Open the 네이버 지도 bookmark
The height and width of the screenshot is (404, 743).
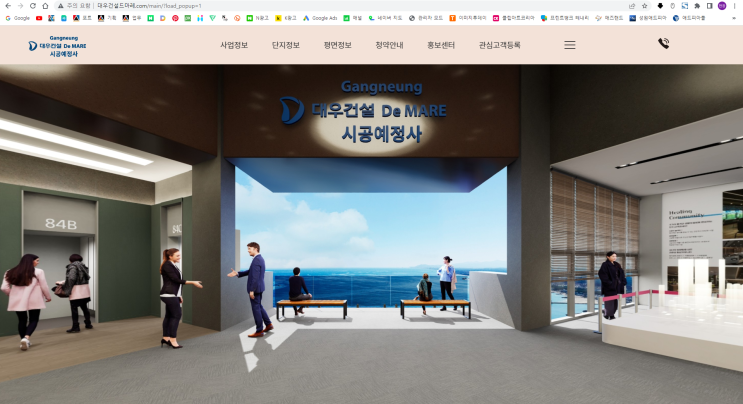coord(385,18)
